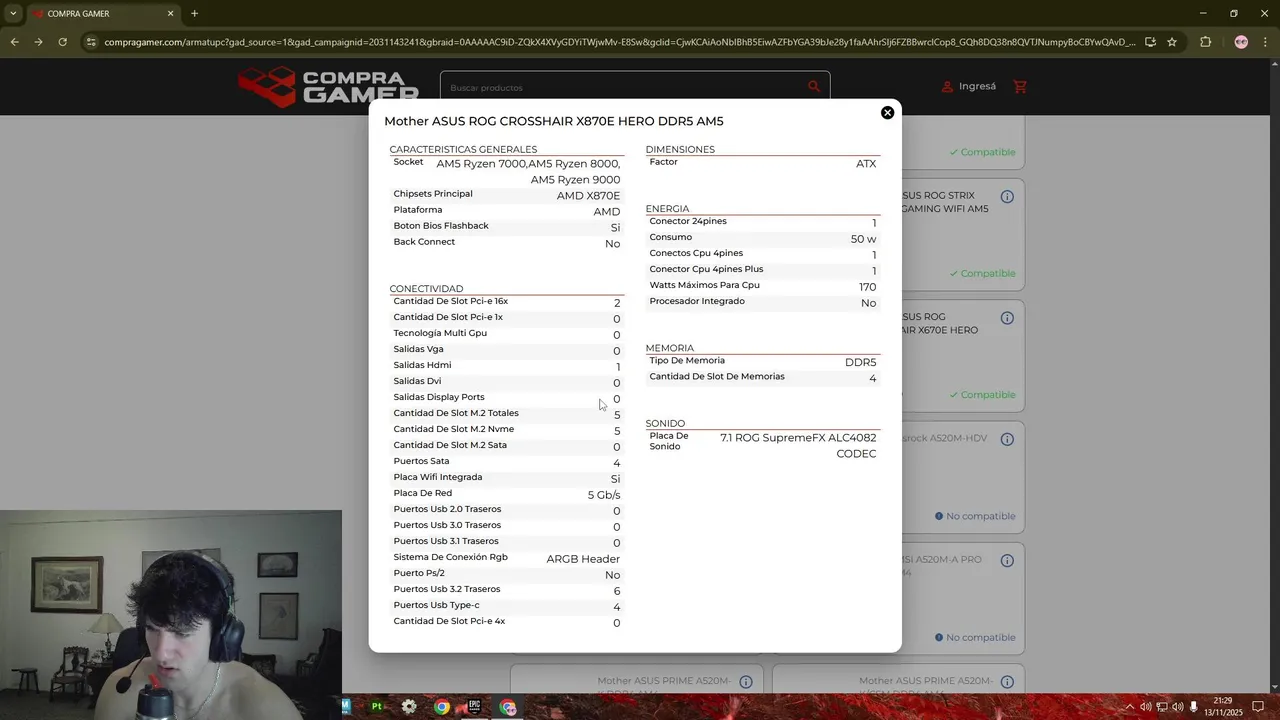
Task: Click Compatible label under ROG STRIX card
Action: coord(982,273)
